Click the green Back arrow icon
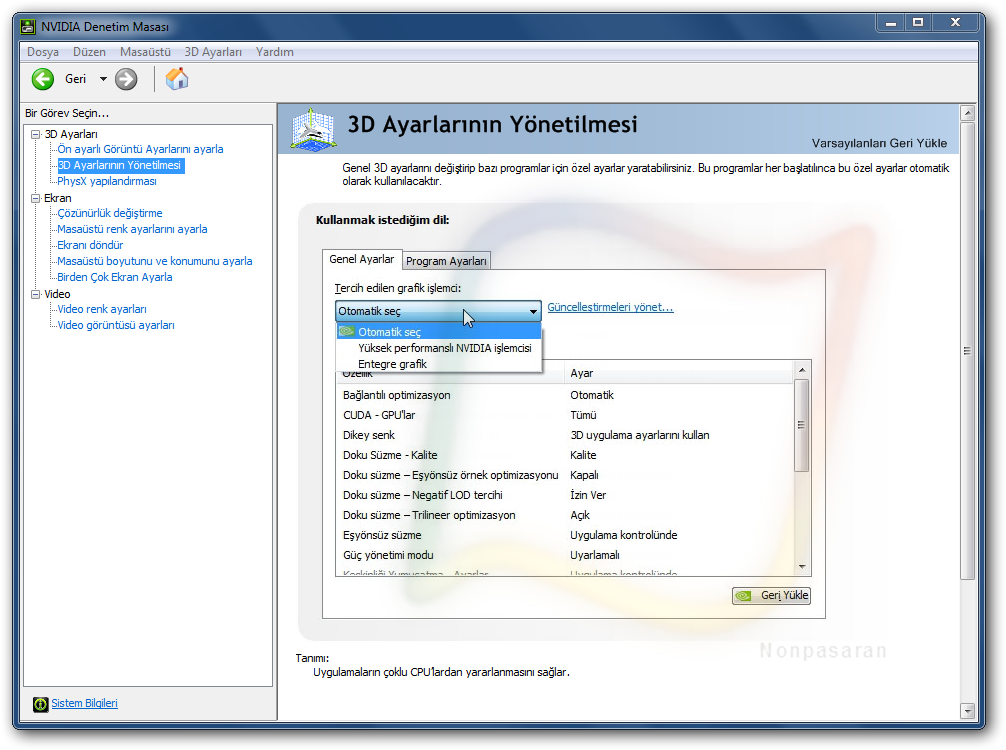 click(x=43, y=79)
